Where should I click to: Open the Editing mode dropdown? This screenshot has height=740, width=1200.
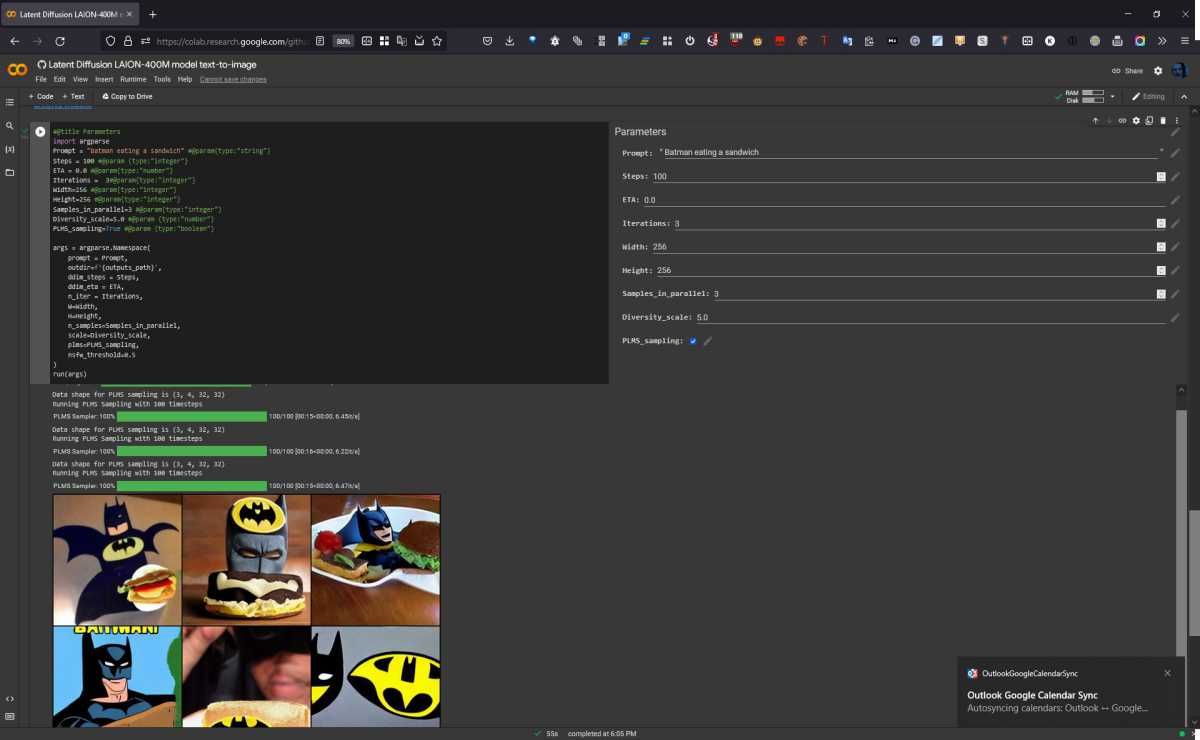[1148, 96]
